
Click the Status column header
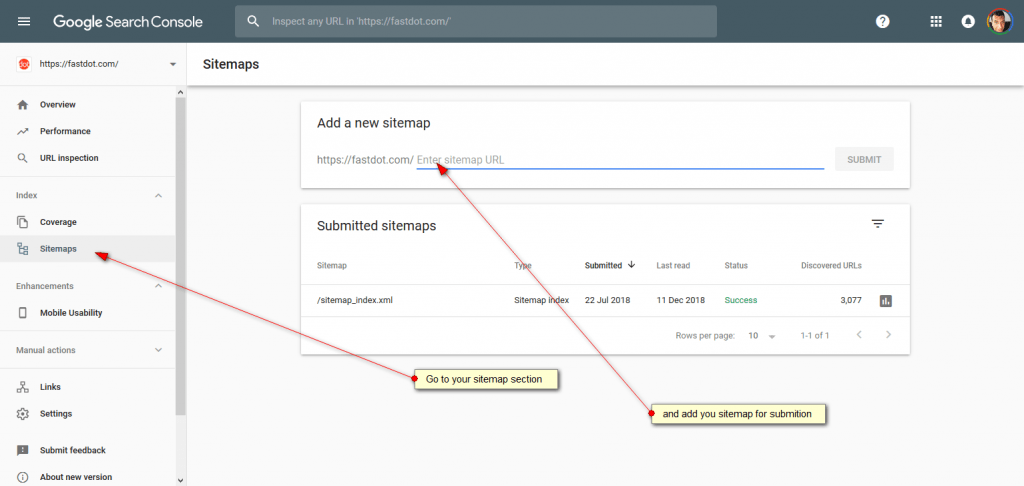(x=736, y=265)
